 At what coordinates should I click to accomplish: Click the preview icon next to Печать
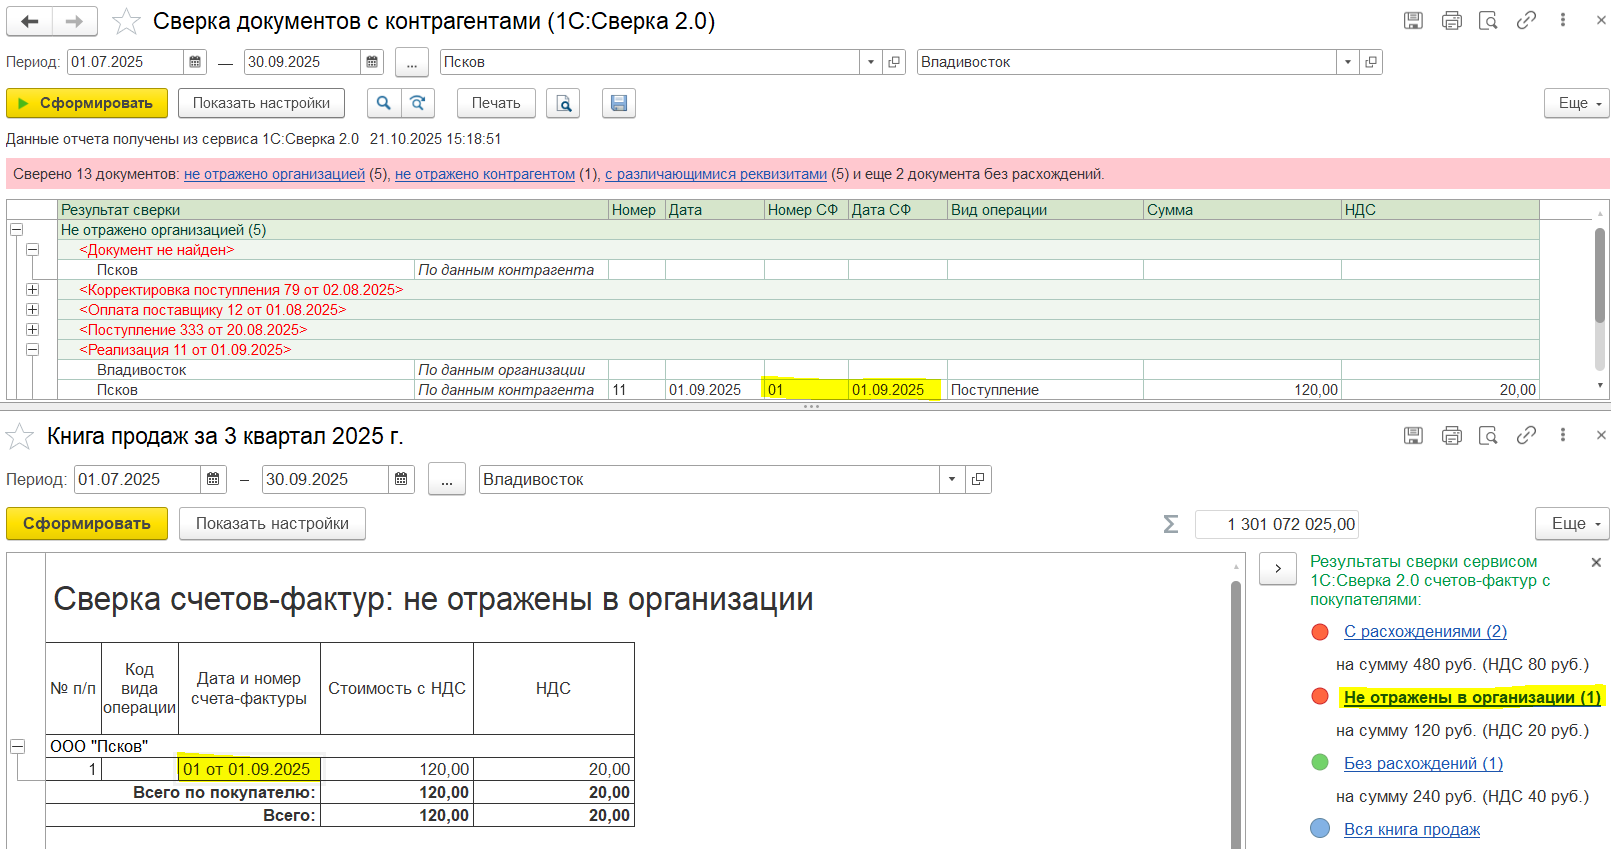(564, 103)
